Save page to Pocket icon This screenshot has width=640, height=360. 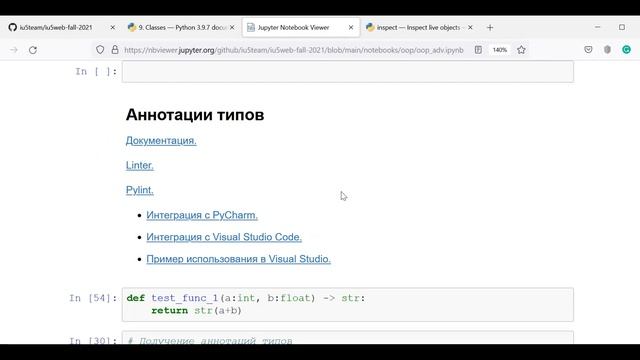coord(588,50)
